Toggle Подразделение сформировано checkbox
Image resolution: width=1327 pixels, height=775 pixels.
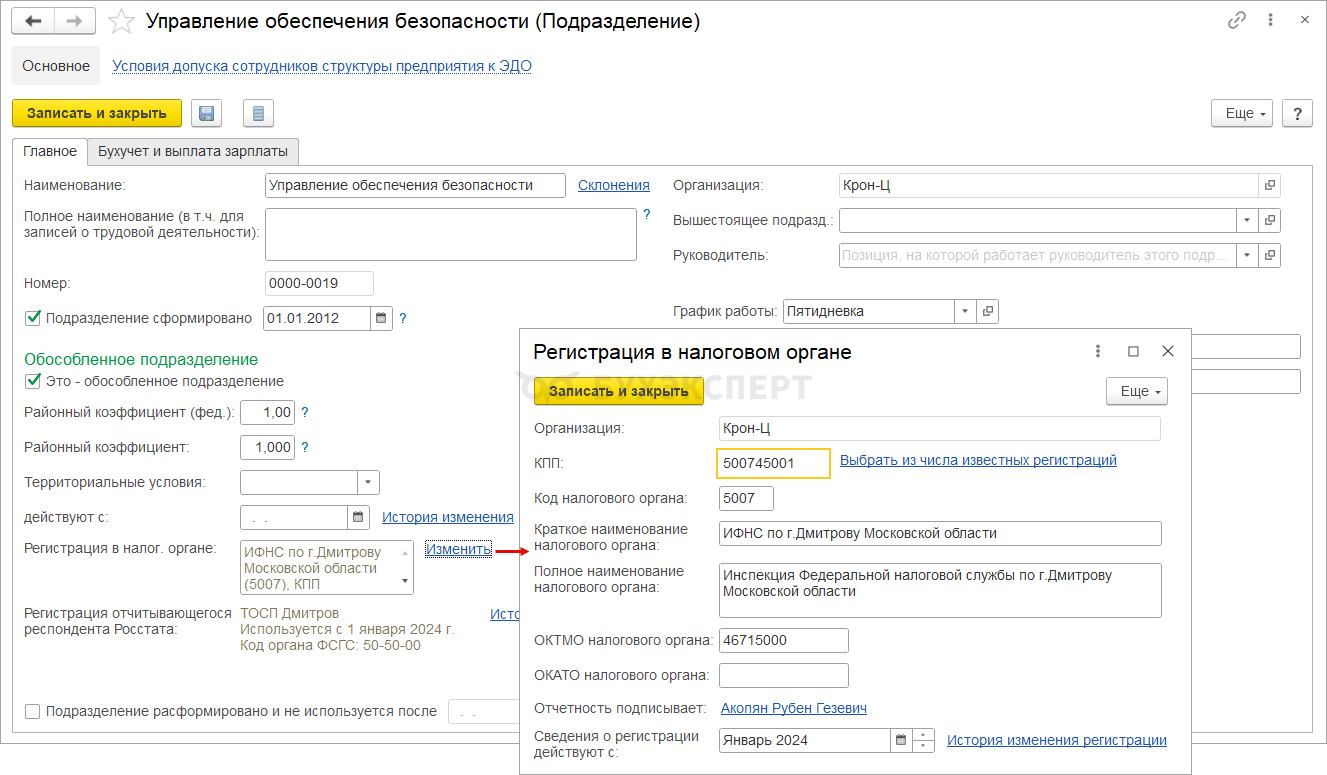coord(33,318)
